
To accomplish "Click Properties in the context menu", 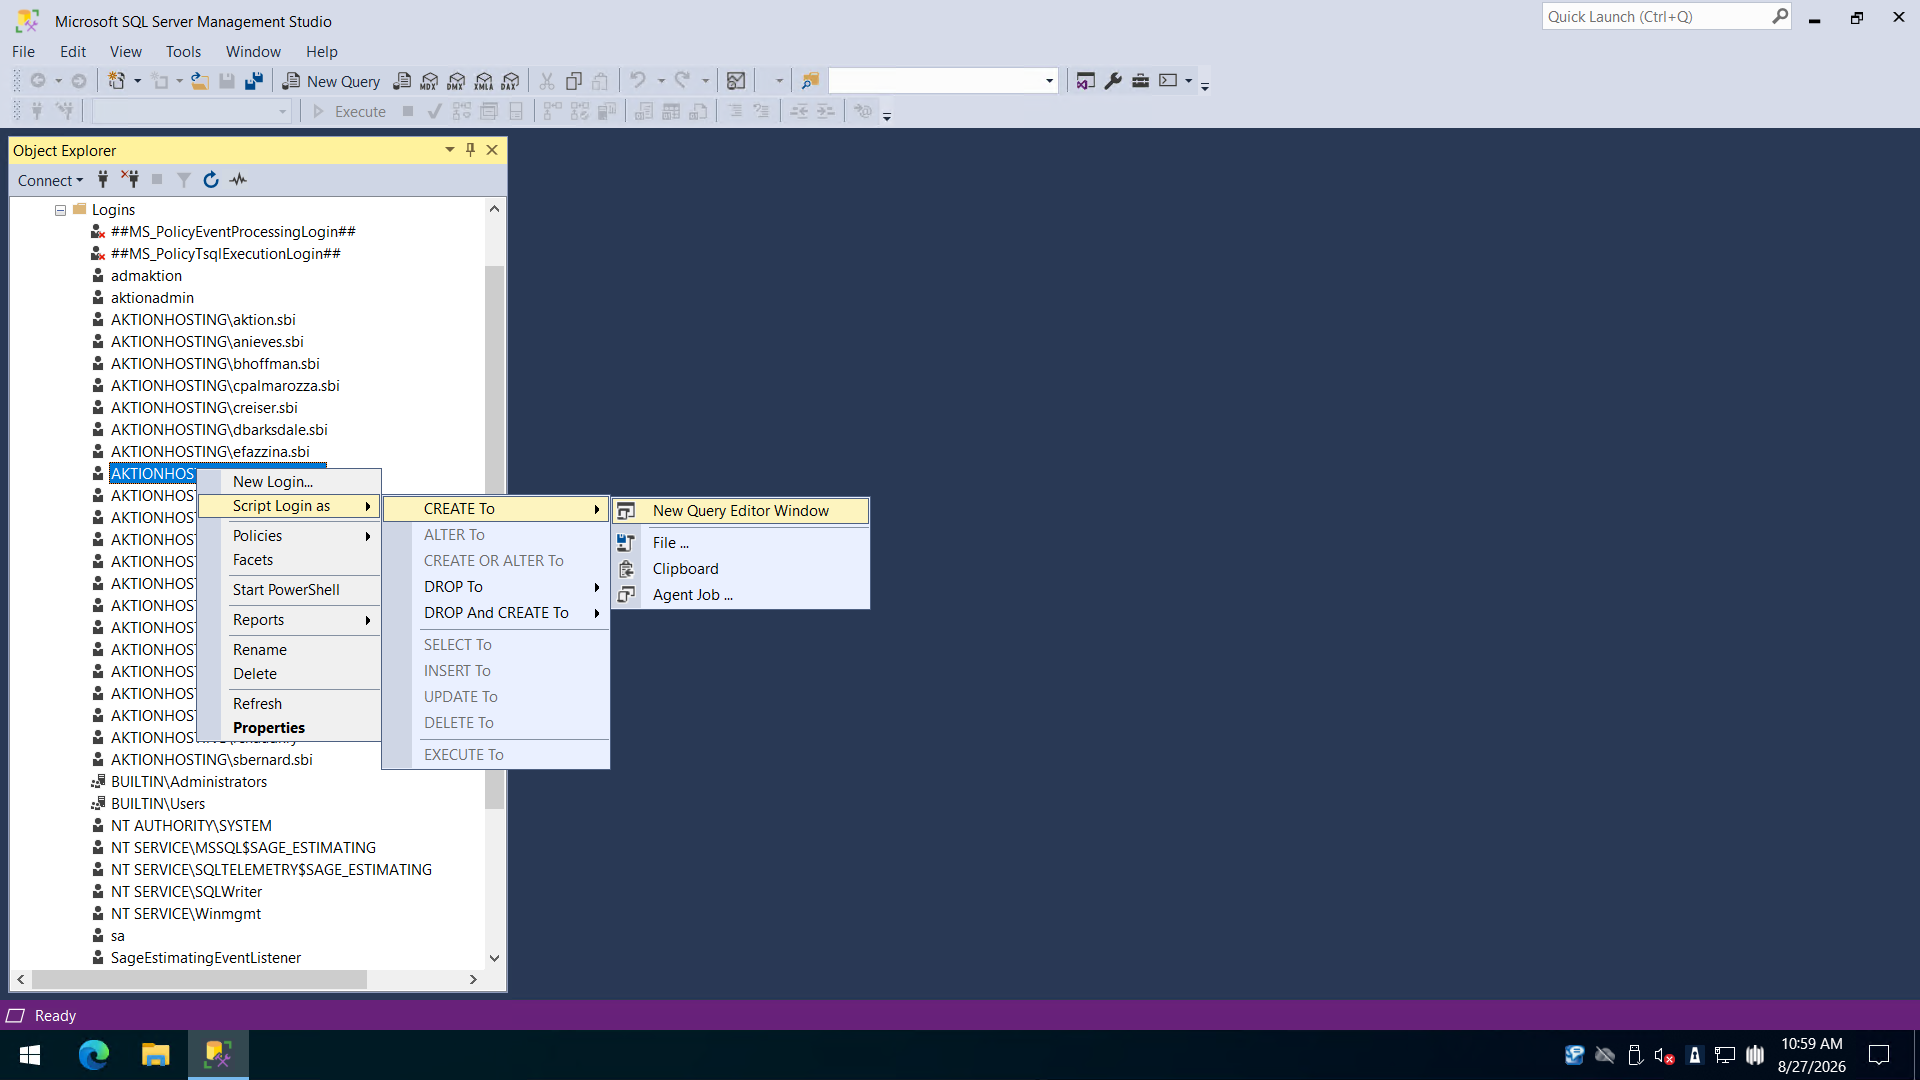I will [289, 728].
